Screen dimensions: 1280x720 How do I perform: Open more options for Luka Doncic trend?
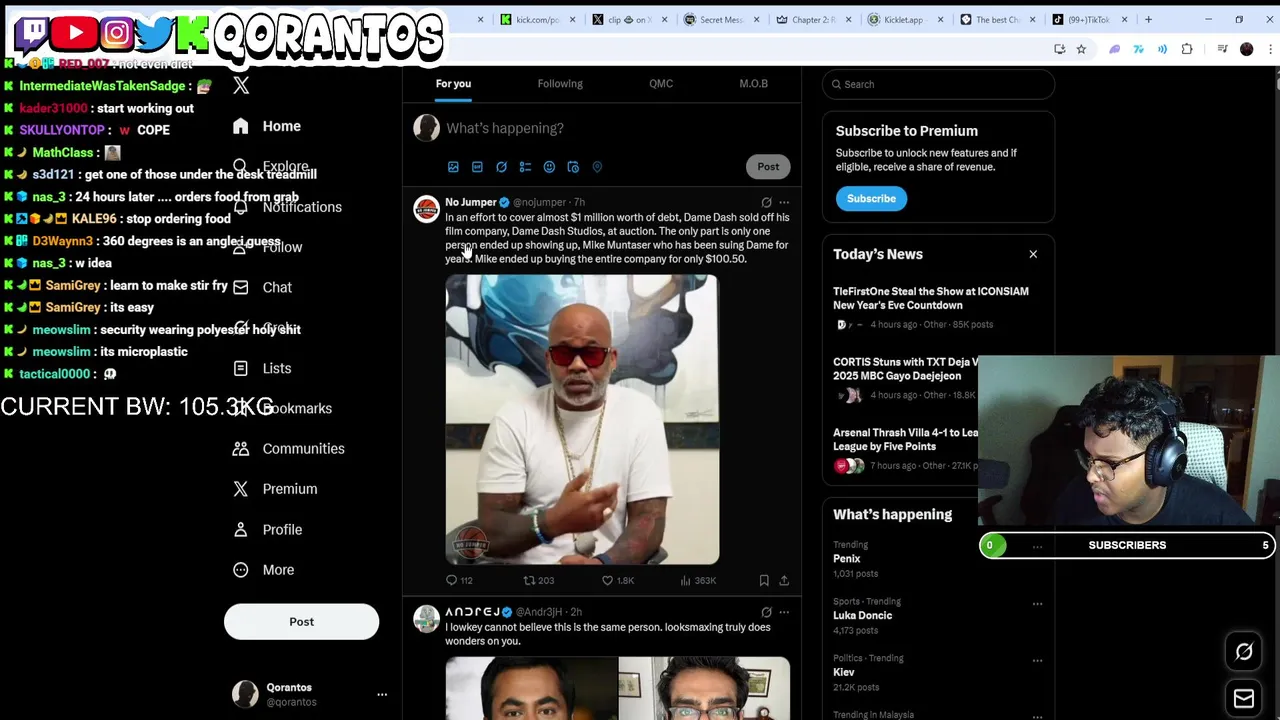click(1037, 603)
